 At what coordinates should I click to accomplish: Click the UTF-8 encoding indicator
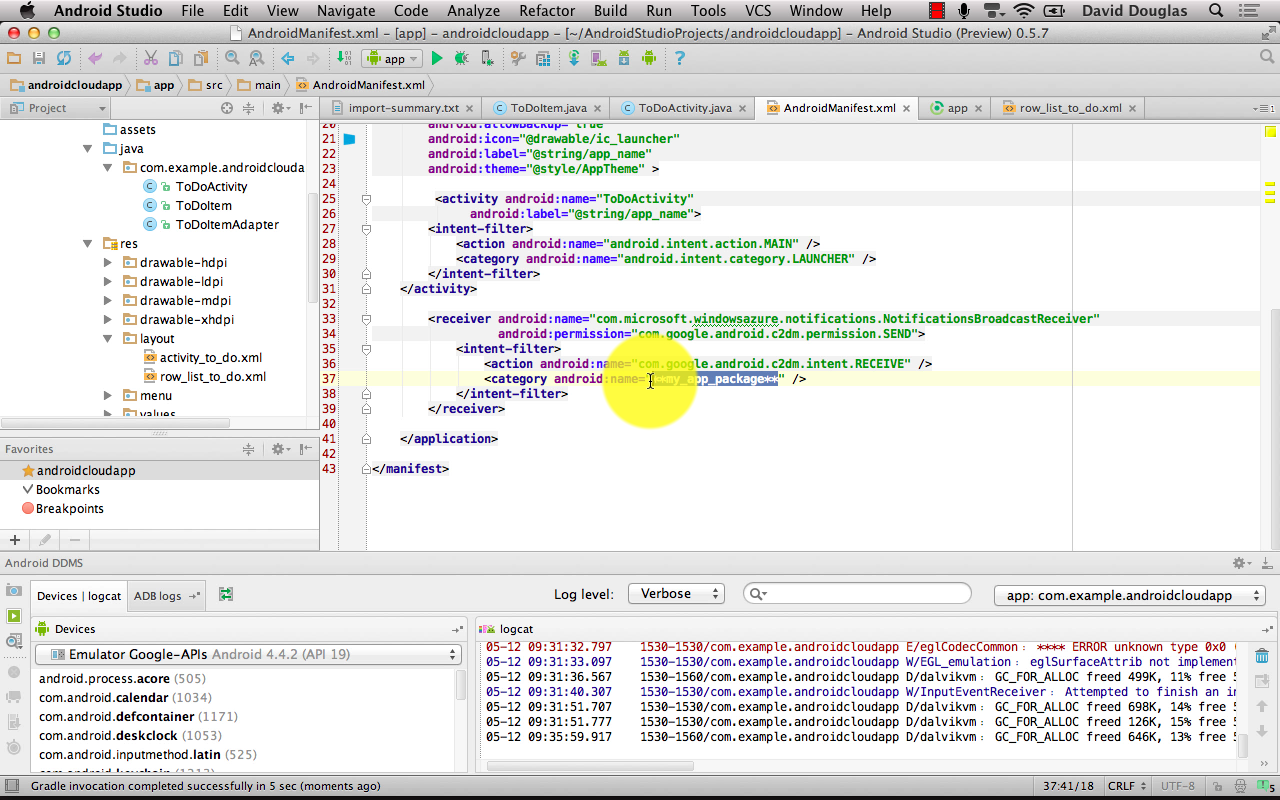click(x=1178, y=786)
